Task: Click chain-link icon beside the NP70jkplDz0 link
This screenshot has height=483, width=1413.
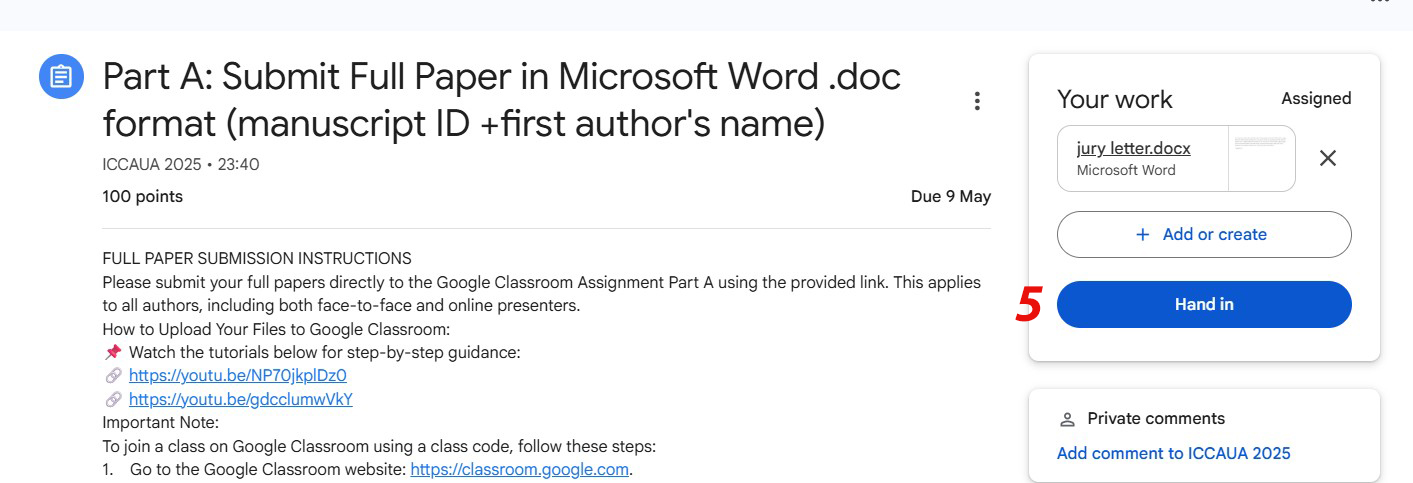Action: tap(113, 376)
